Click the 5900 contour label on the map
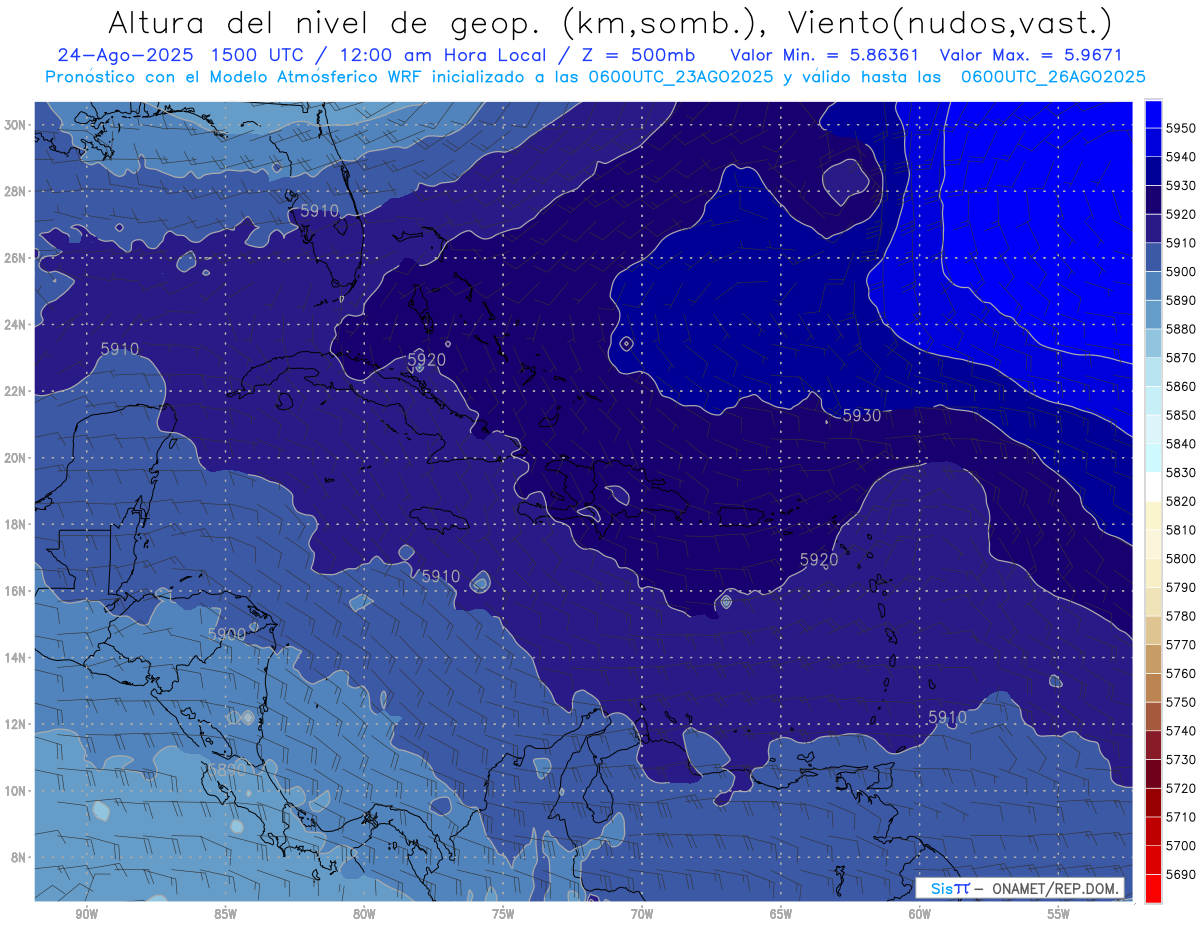 point(227,635)
